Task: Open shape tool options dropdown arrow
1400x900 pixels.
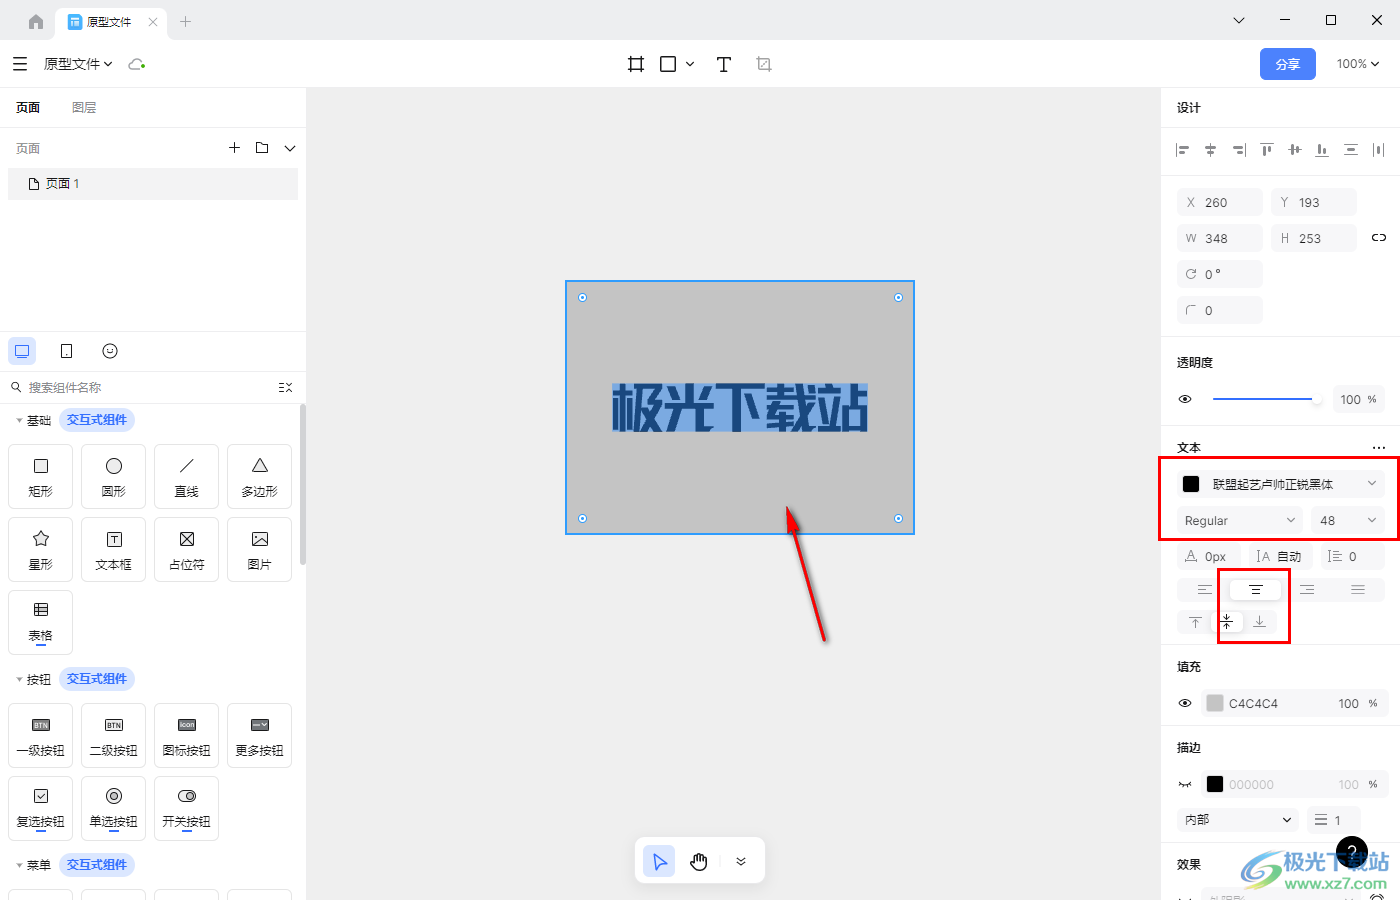Action: [690, 64]
